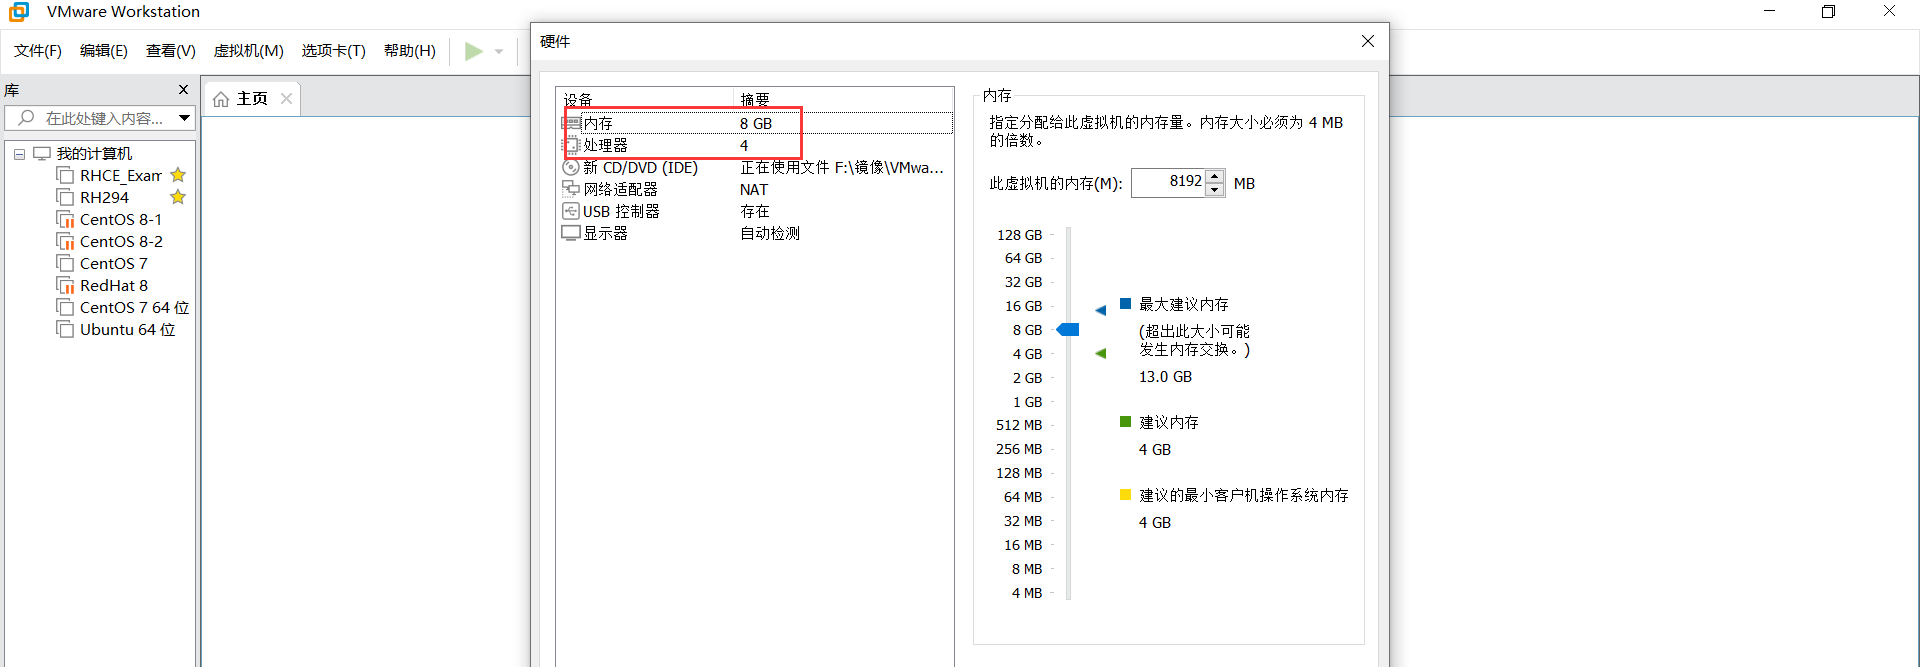Select the 显示器 device row
Image resolution: width=1920 pixels, height=667 pixels.
click(756, 234)
